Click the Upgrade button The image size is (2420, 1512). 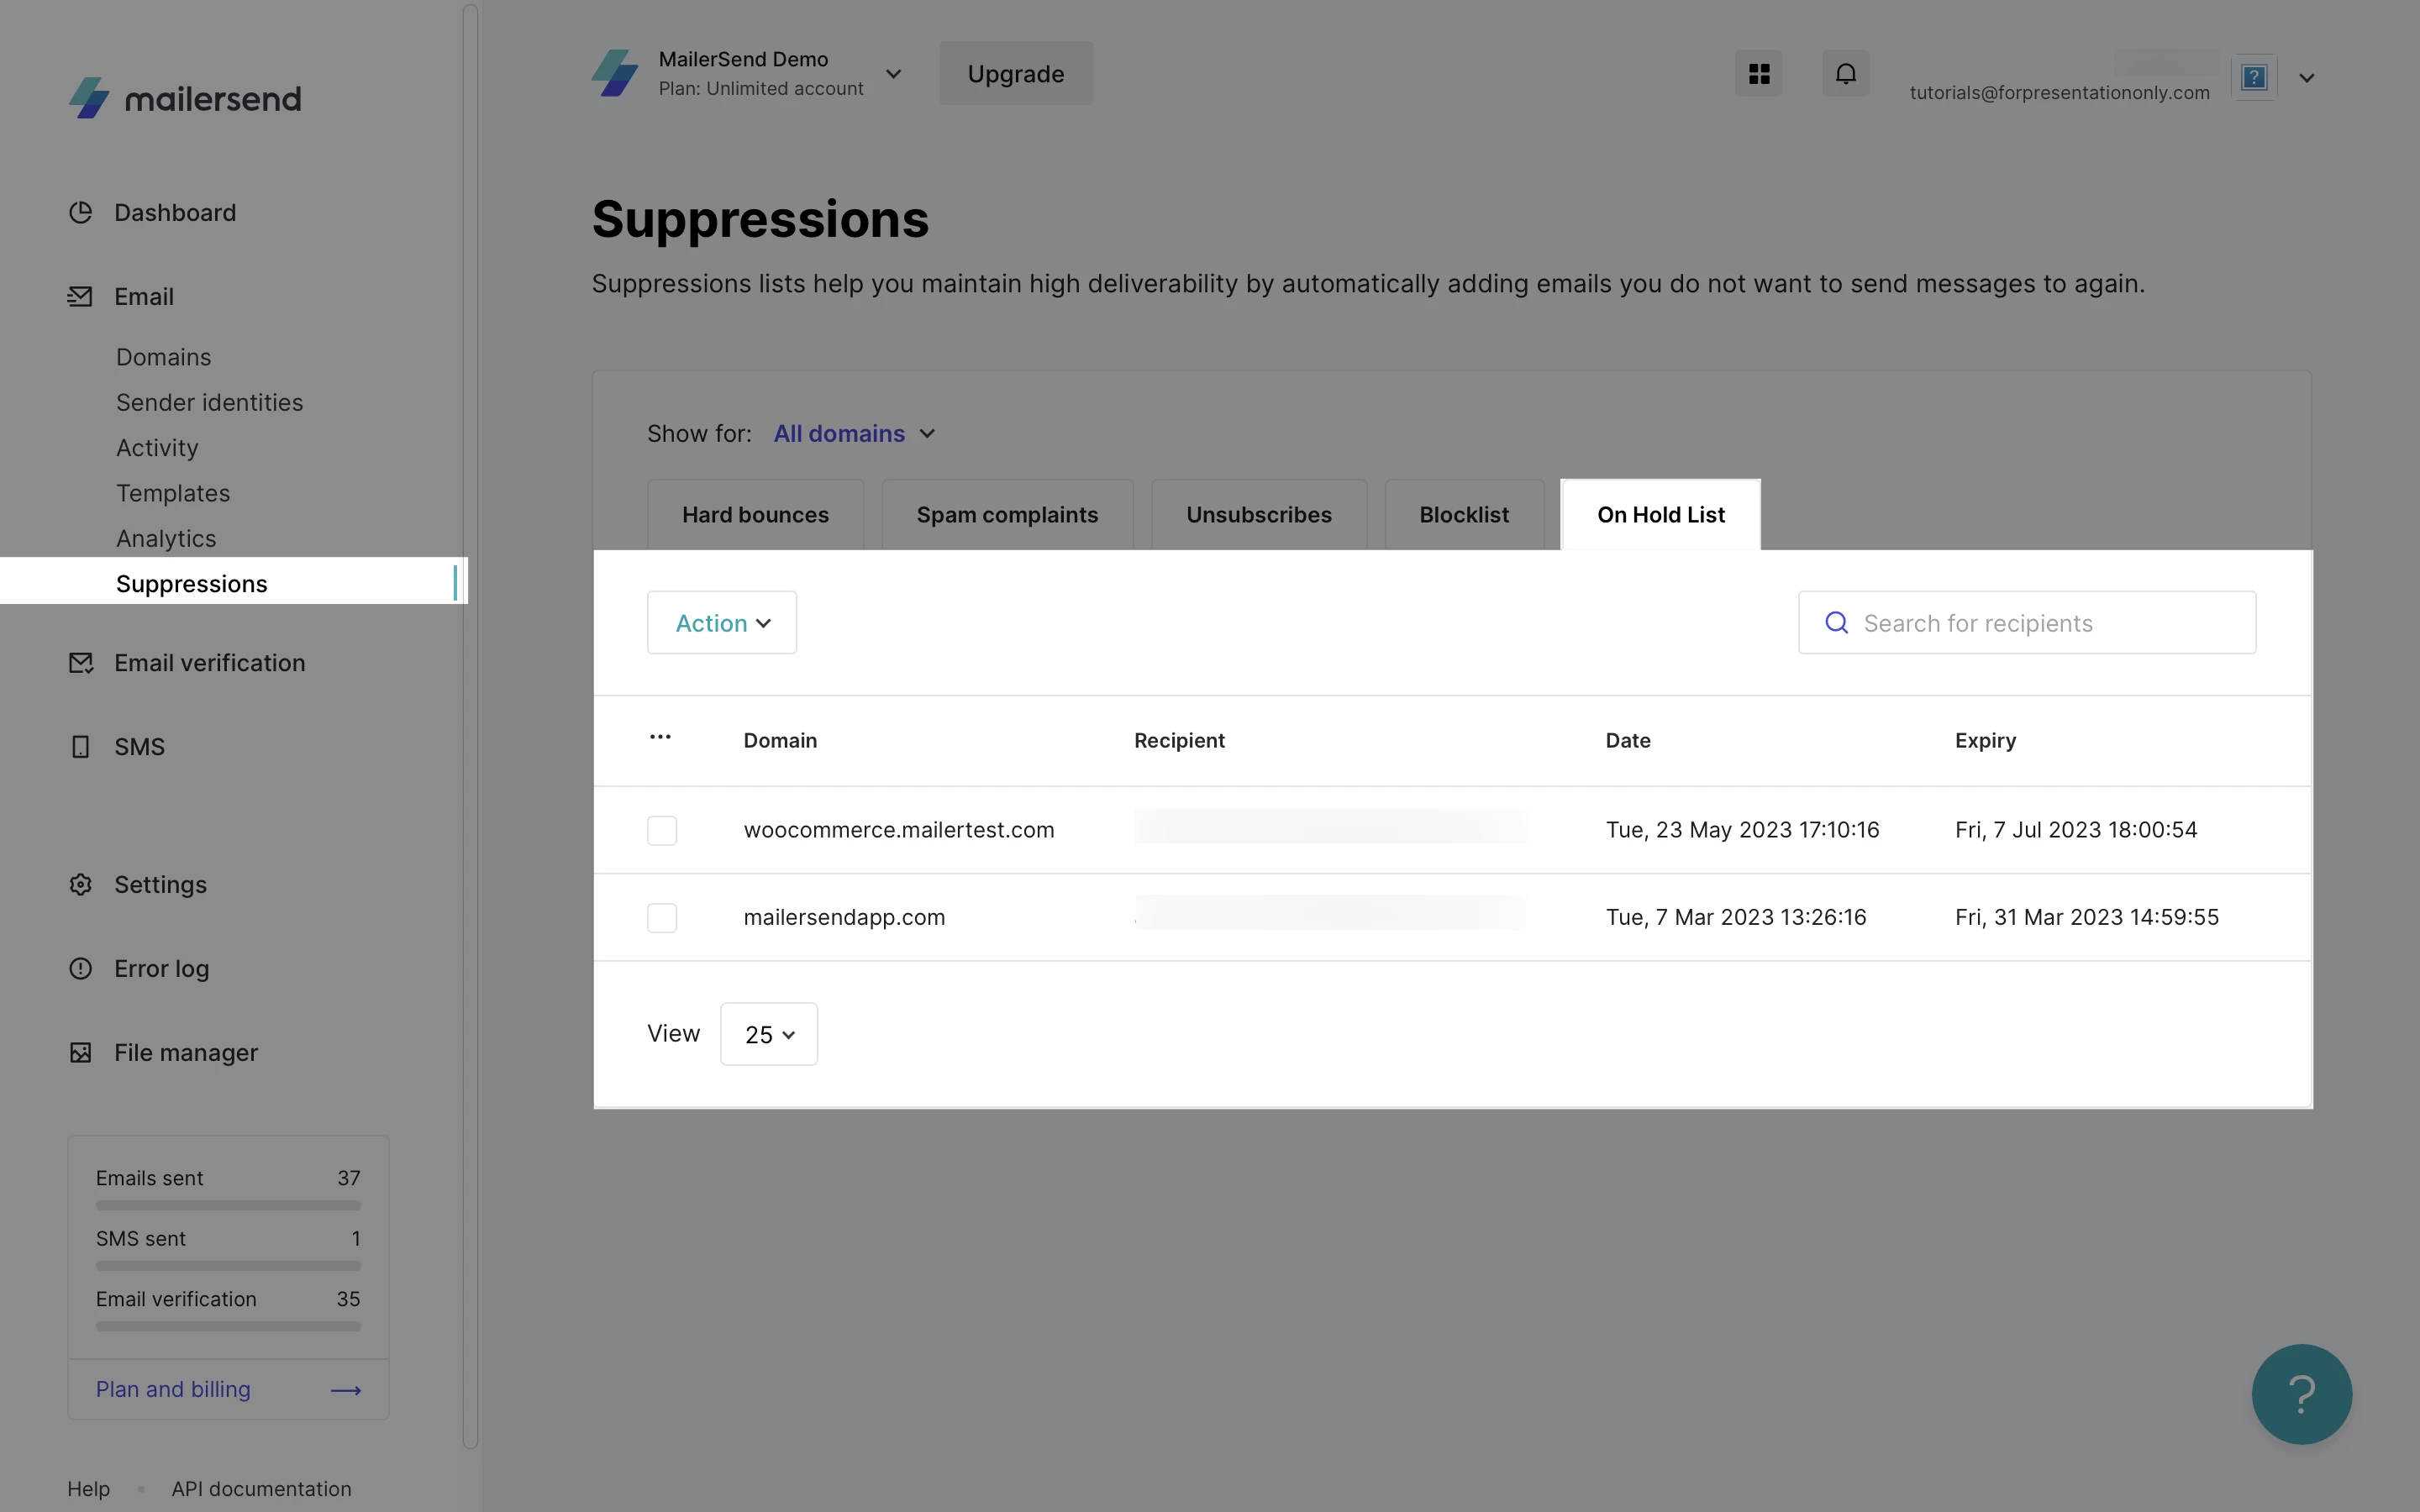[1015, 74]
